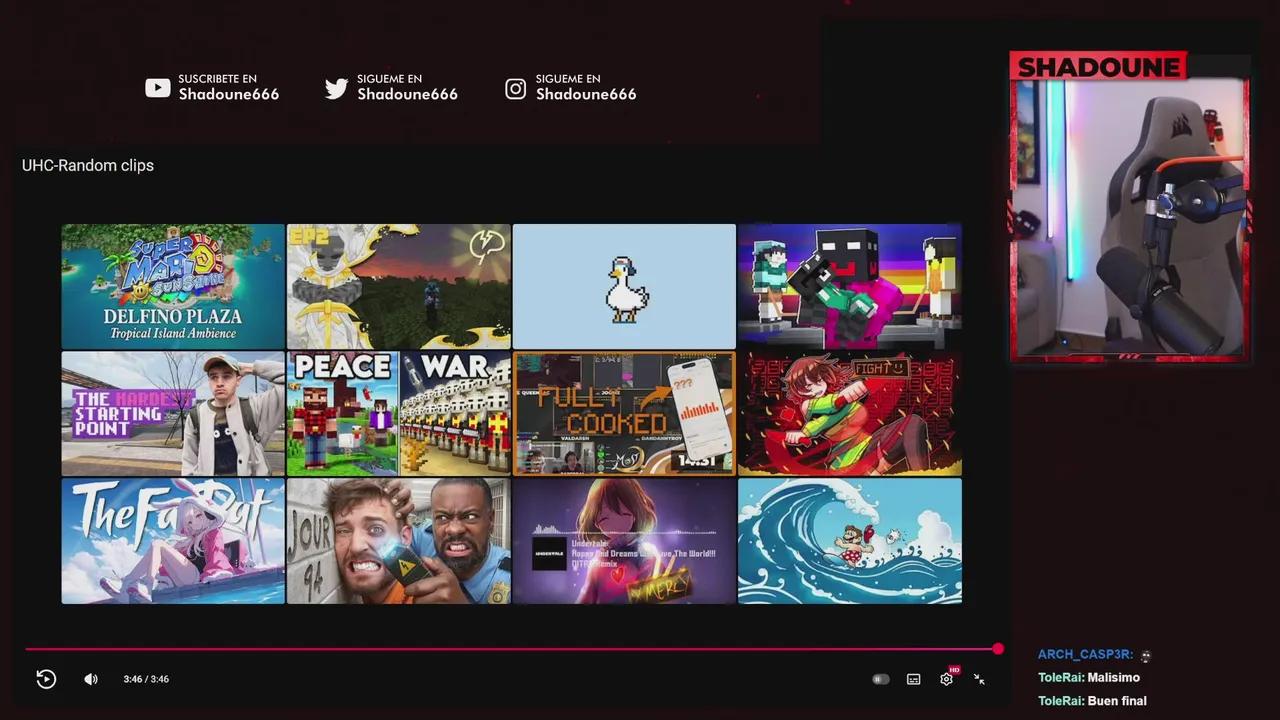Screen dimensions: 1280x720
Task: Open the Super Mario Sunshine Delfino Plaza thumbnail
Action: tap(173, 286)
